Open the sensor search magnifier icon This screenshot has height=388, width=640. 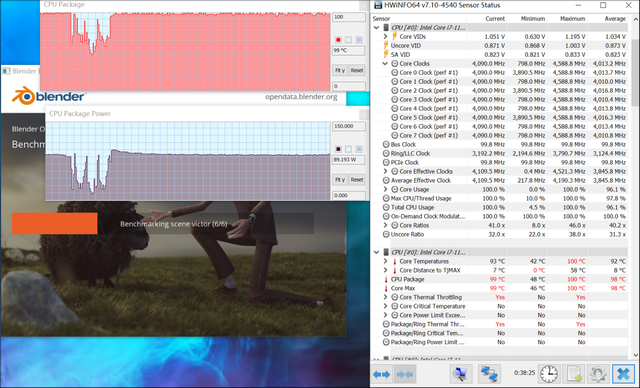[460, 374]
